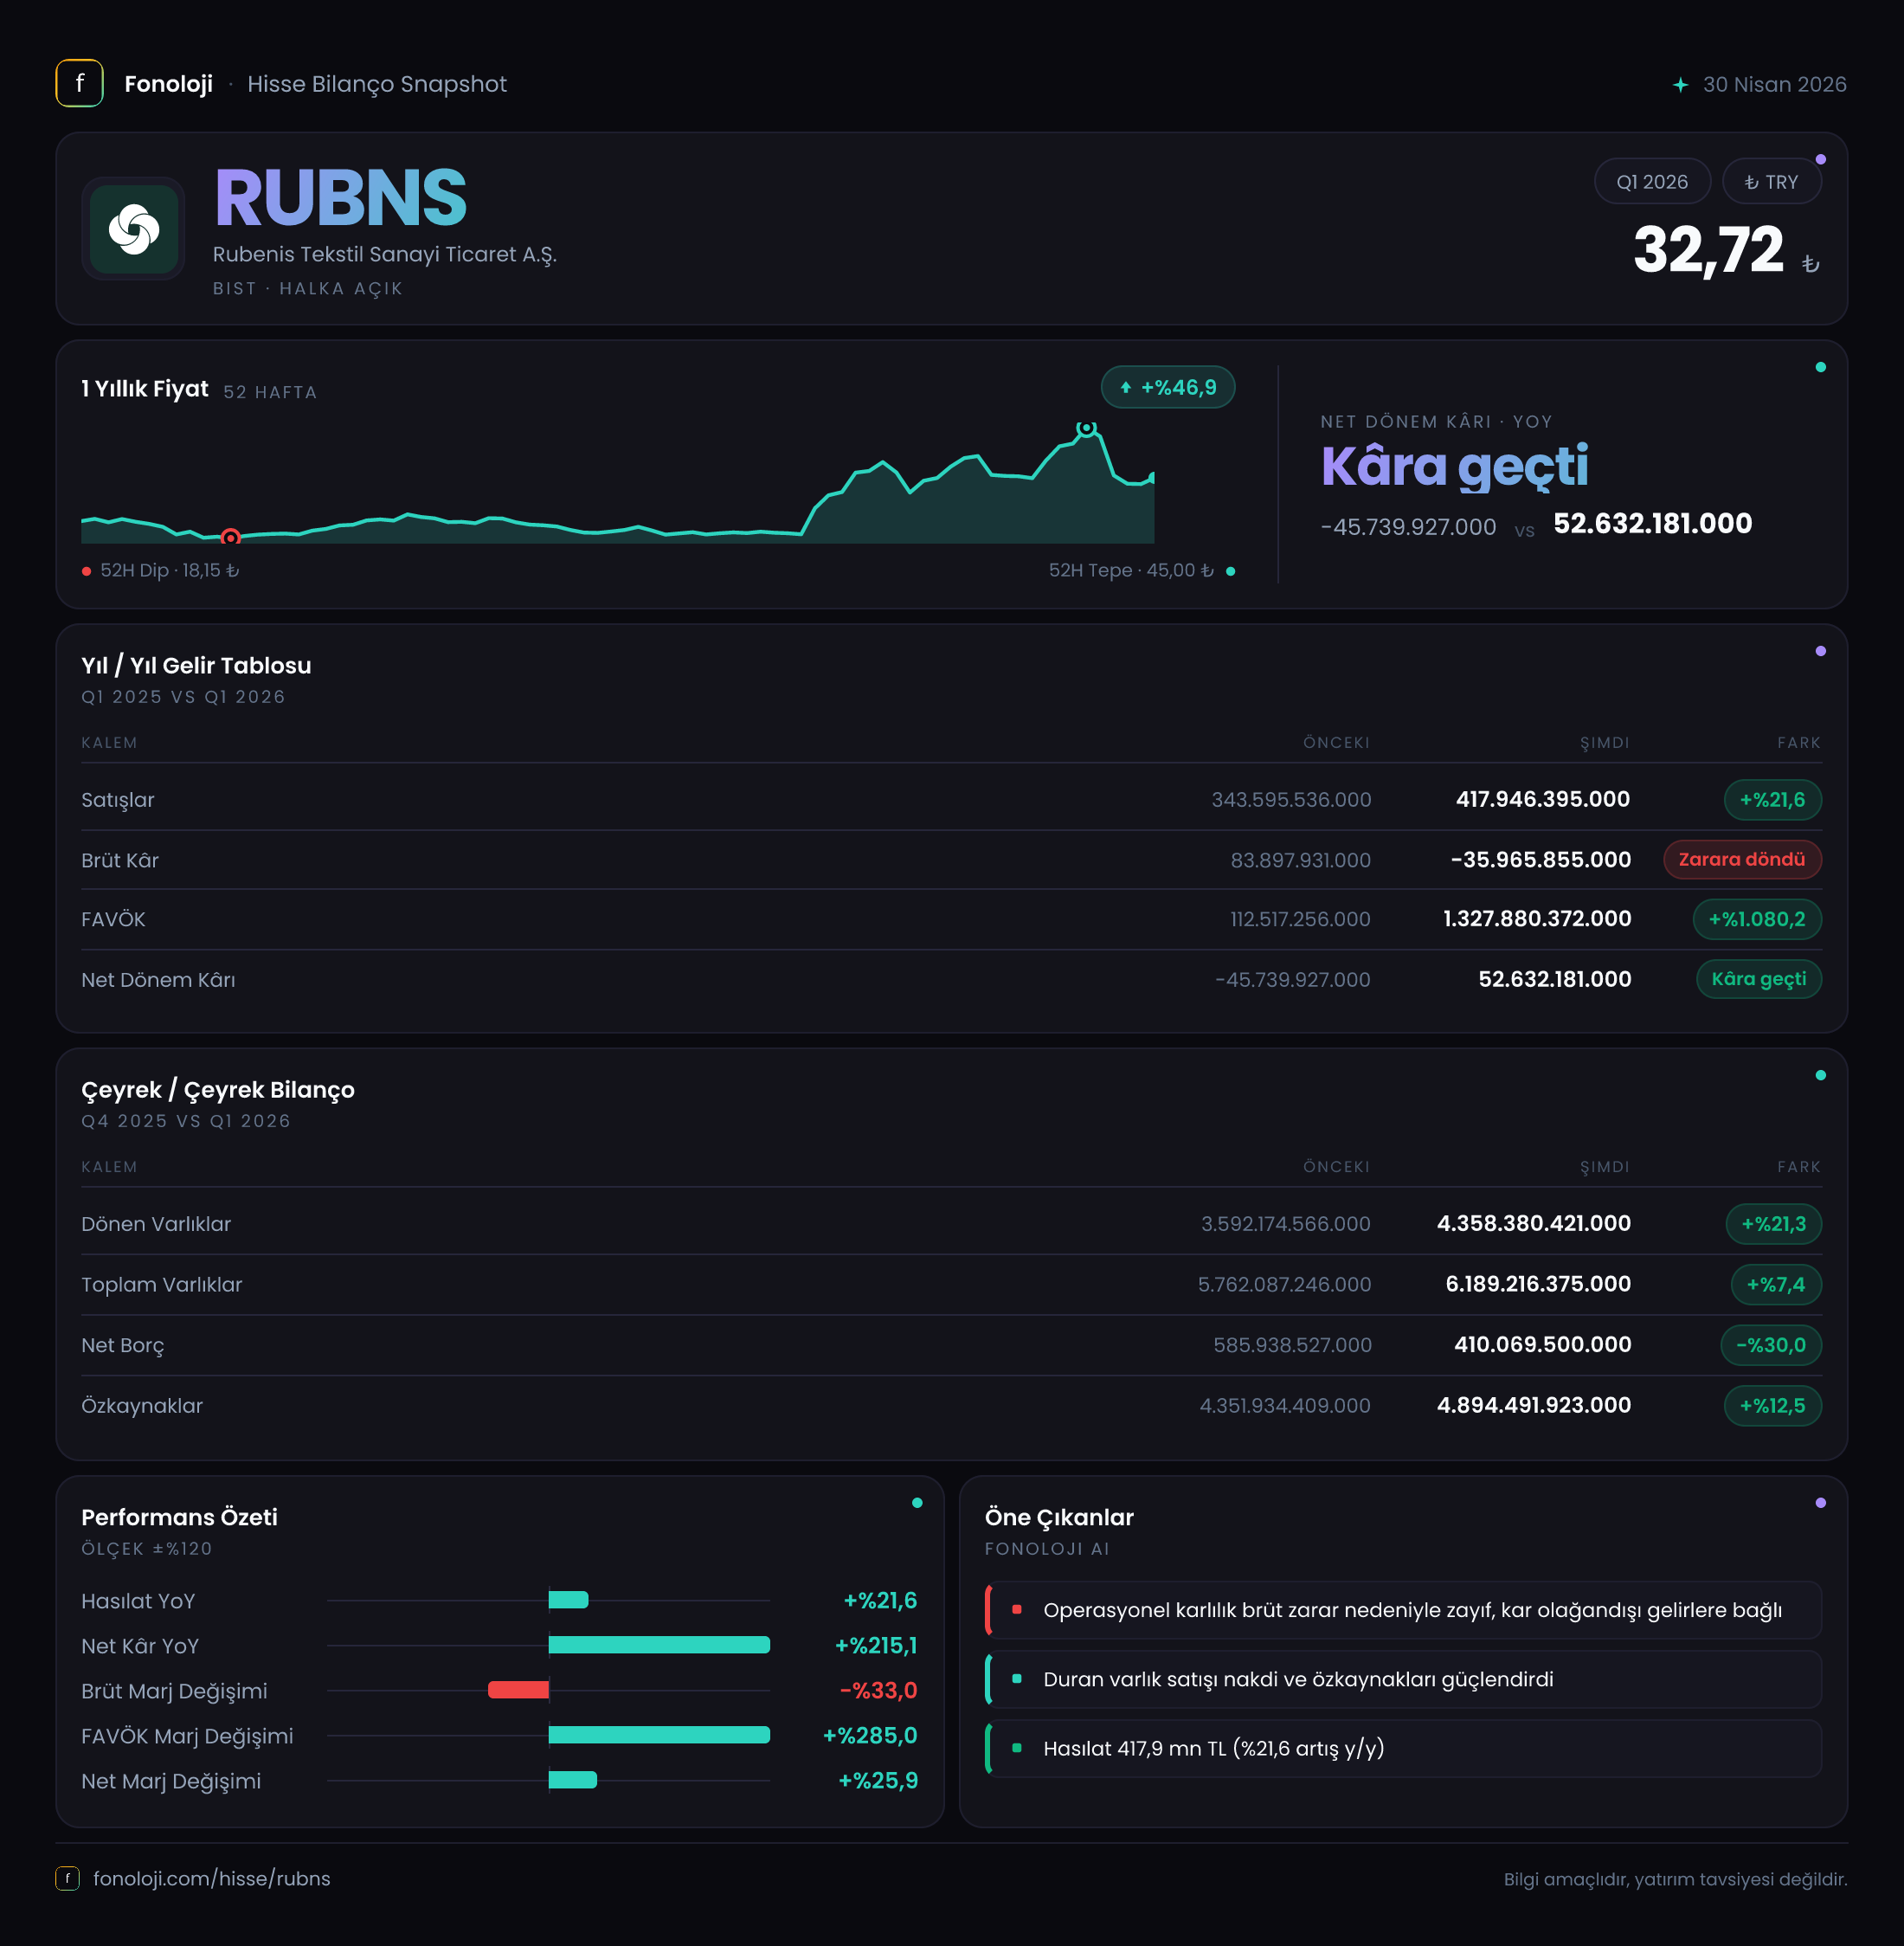Click the lira symbol next to 32,72
Image resolution: width=1904 pixels, height=1946 pixels.
[1810, 264]
